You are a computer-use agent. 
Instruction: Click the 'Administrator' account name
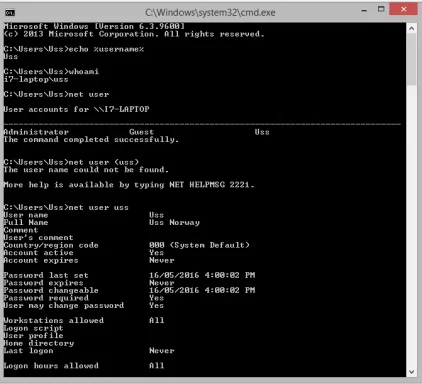coord(36,132)
